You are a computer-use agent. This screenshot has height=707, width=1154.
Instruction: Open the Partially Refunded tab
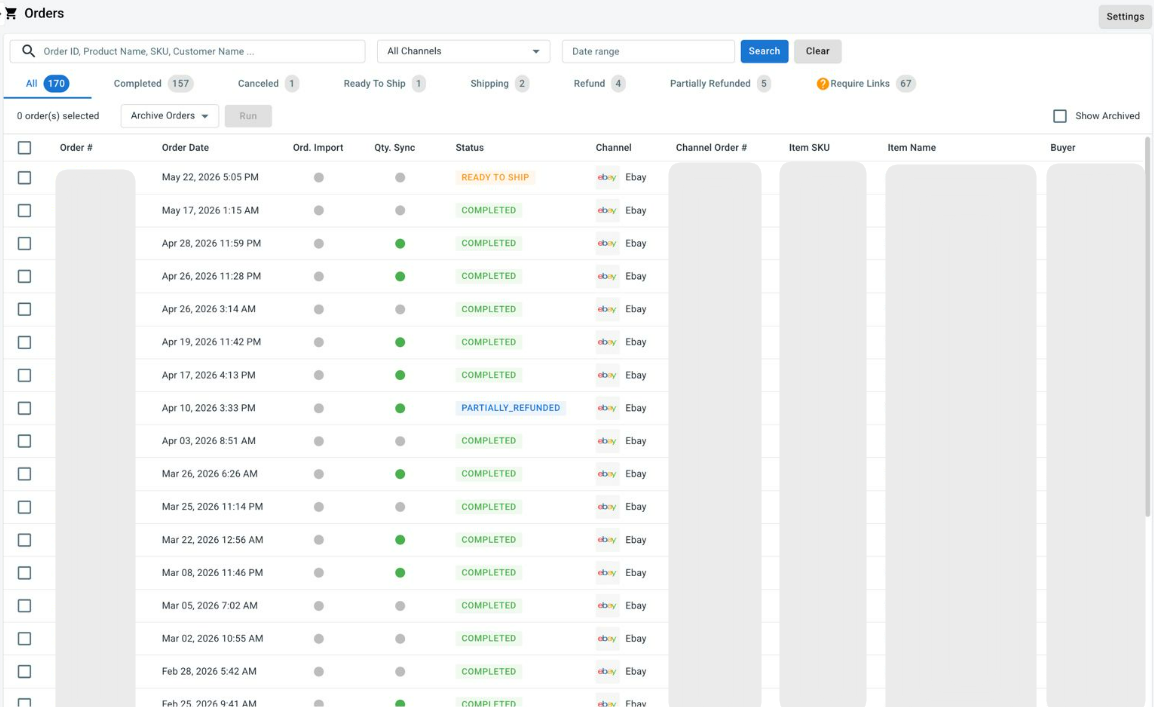[720, 84]
